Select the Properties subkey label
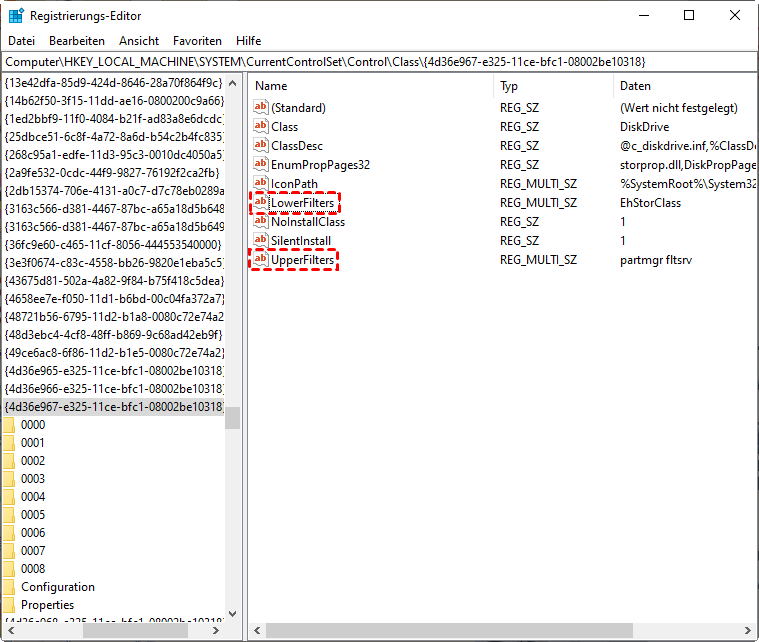The width and height of the screenshot is (759, 642). click(47, 605)
